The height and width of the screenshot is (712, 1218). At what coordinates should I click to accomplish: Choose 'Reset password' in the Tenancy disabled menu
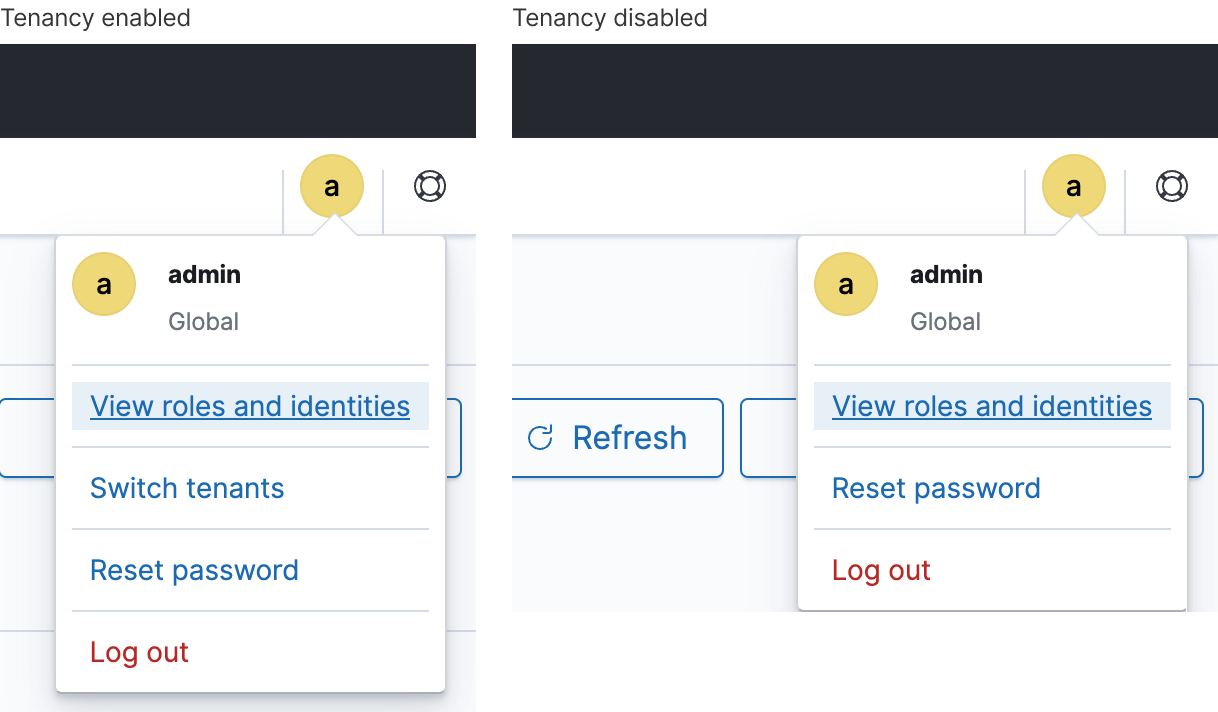coord(935,488)
